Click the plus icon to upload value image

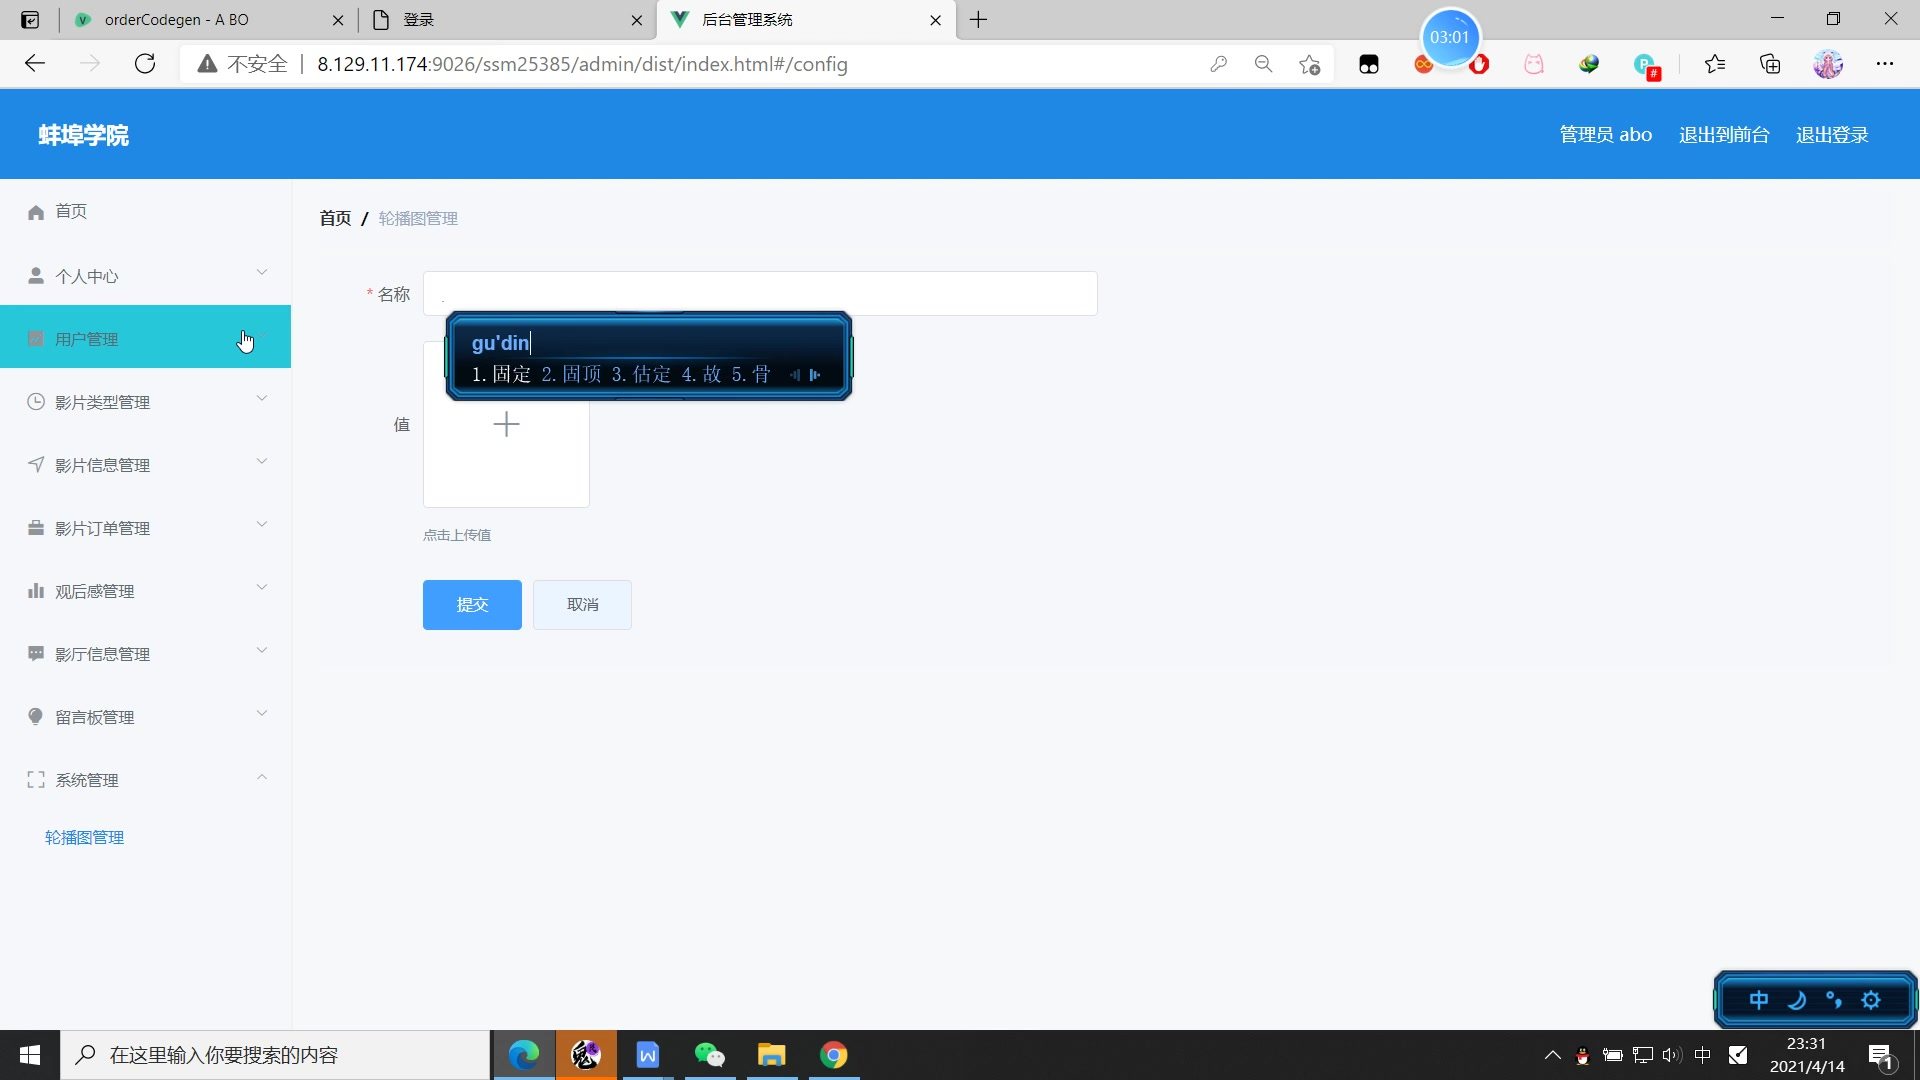tap(506, 425)
